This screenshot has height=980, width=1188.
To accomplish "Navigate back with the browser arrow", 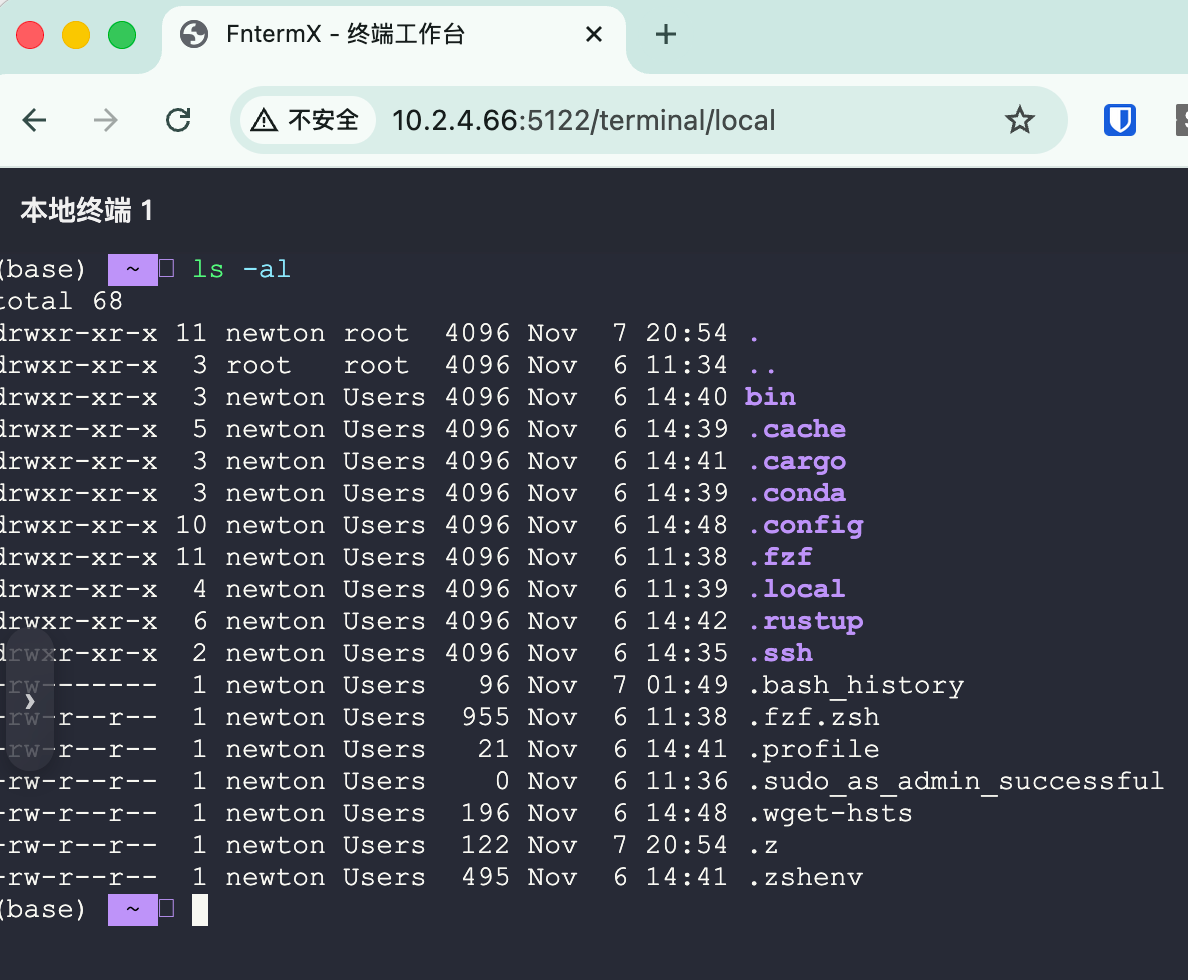I will click(x=35, y=120).
